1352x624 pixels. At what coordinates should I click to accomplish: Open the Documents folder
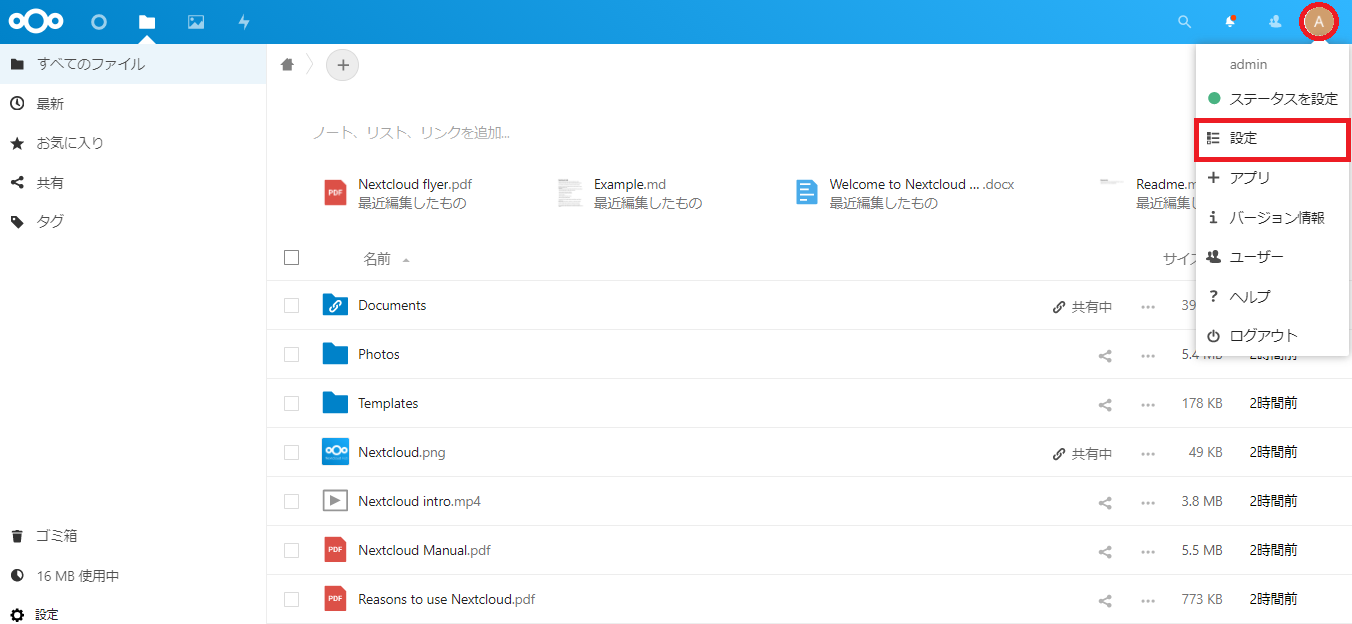click(392, 306)
